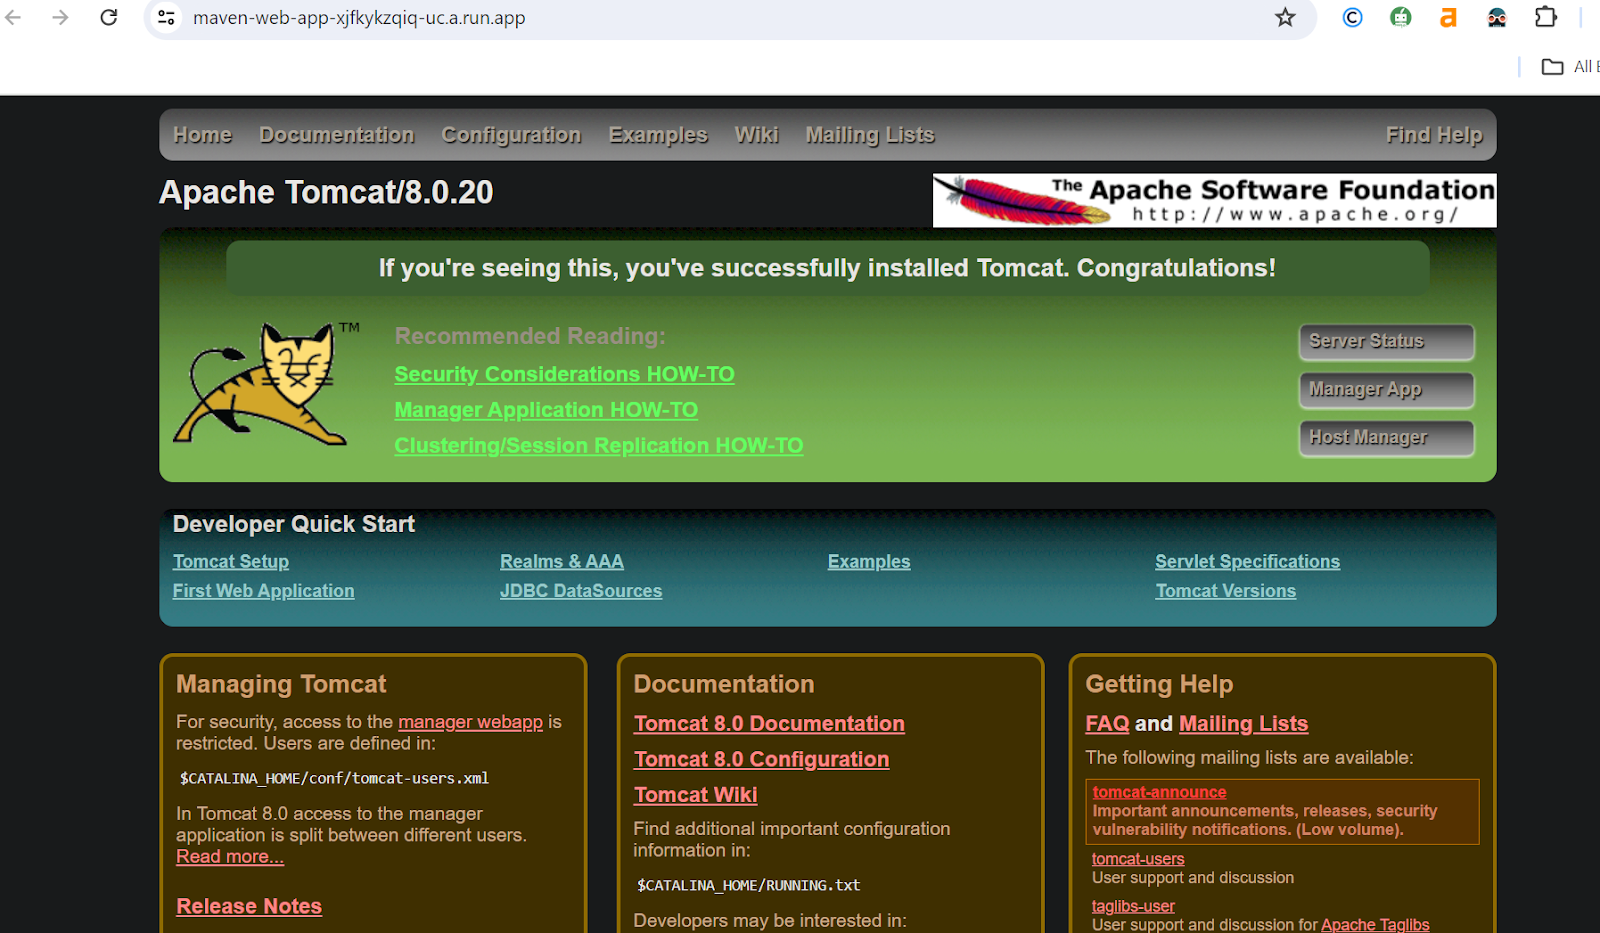1600x933 pixels.
Task: Open the Extensions puzzle icon
Action: pyautogui.click(x=1546, y=17)
